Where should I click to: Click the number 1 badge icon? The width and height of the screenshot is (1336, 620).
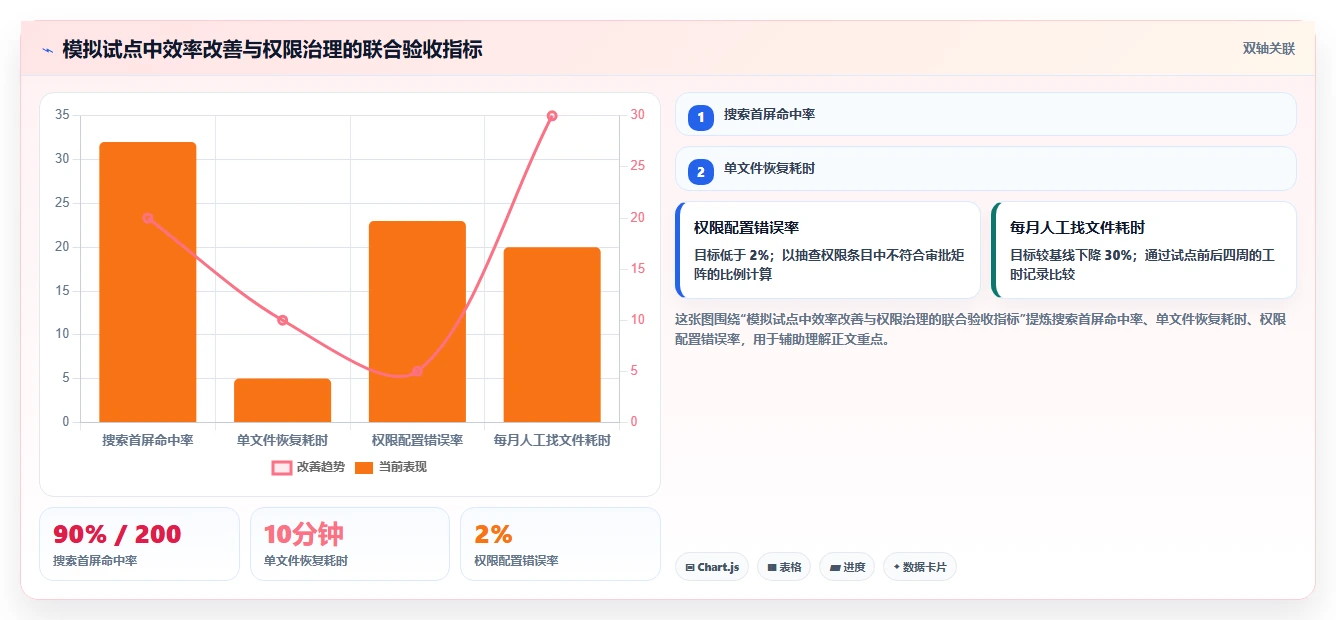[701, 117]
